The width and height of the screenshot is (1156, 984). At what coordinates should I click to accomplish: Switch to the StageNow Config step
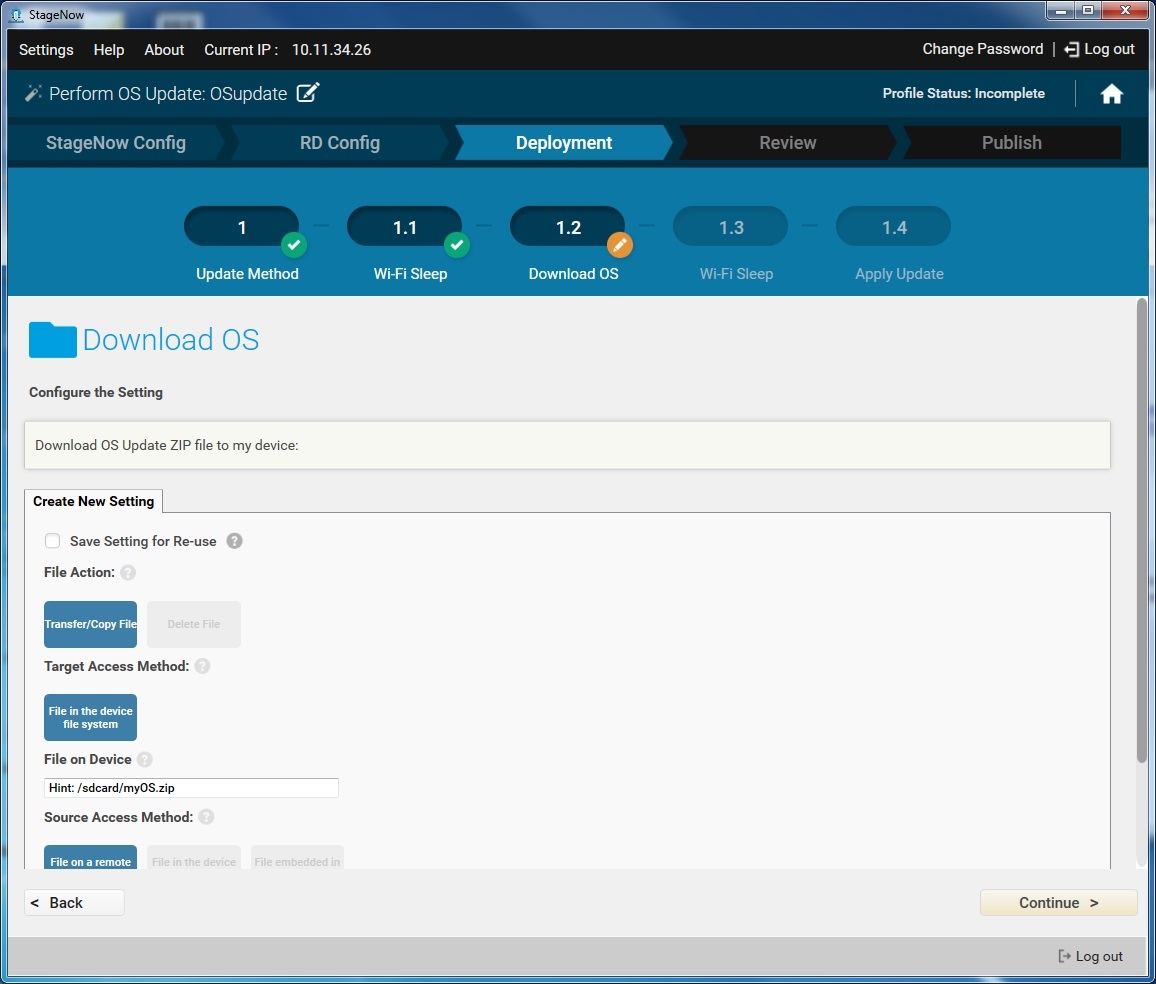point(116,143)
